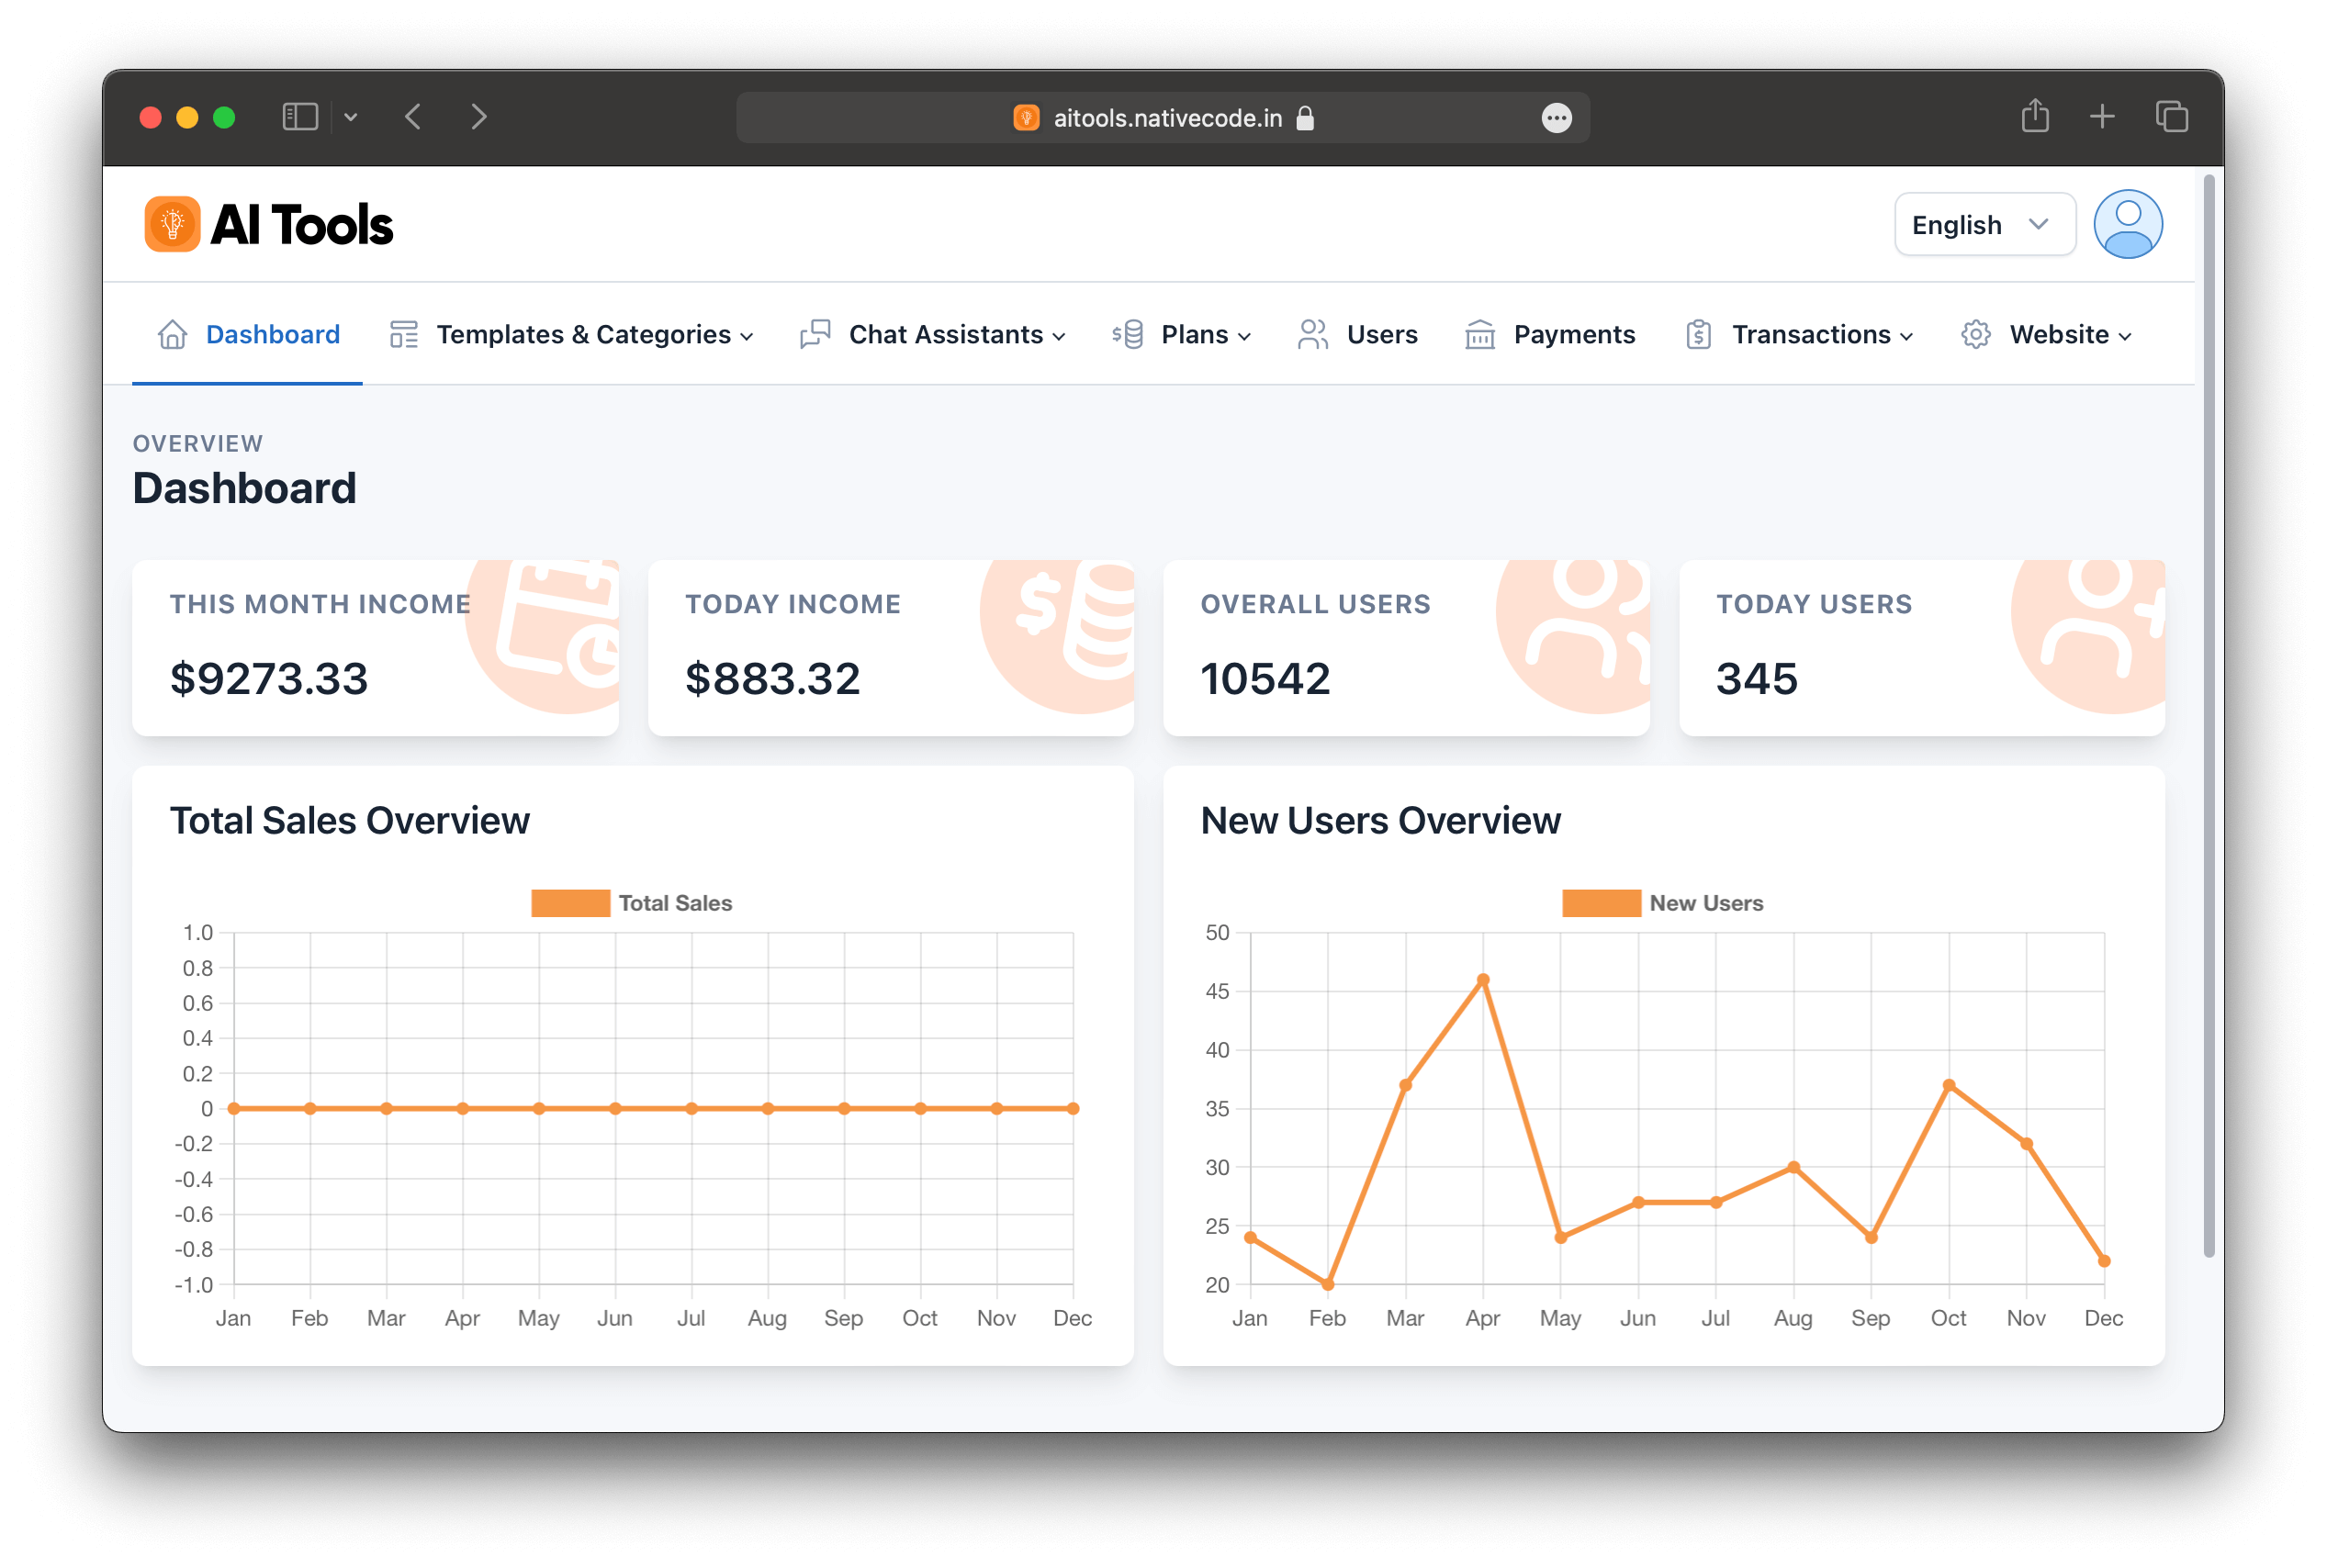Viewport: 2327px width, 1568px height.
Task: Toggle the Safari sidebar icon
Action: [300, 117]
